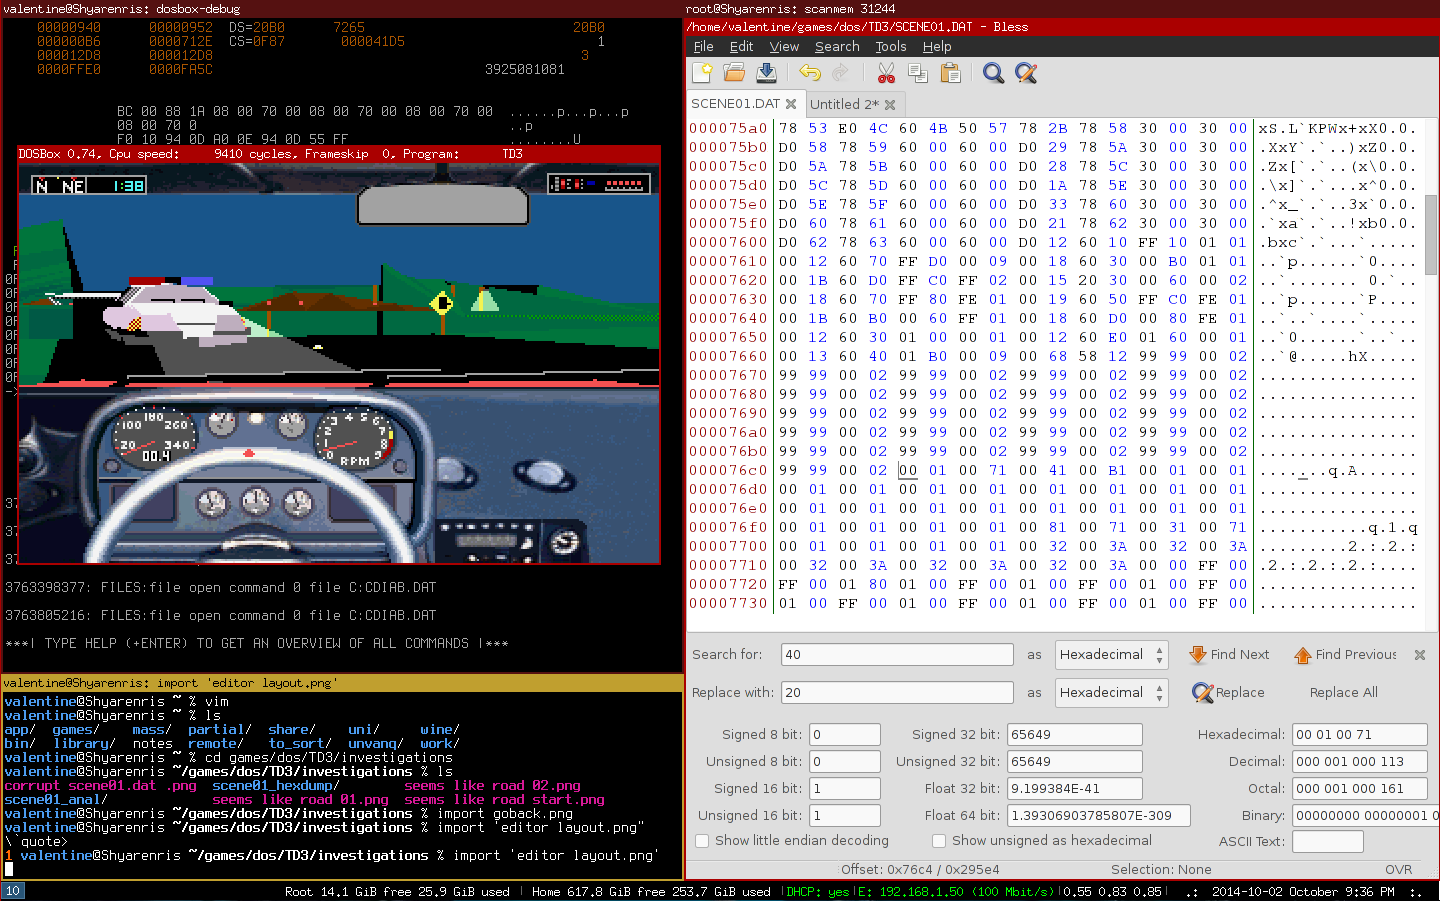Click the Selection: None status text
The height and width of the screenshot is (901, 1440).
point(1161,870)
